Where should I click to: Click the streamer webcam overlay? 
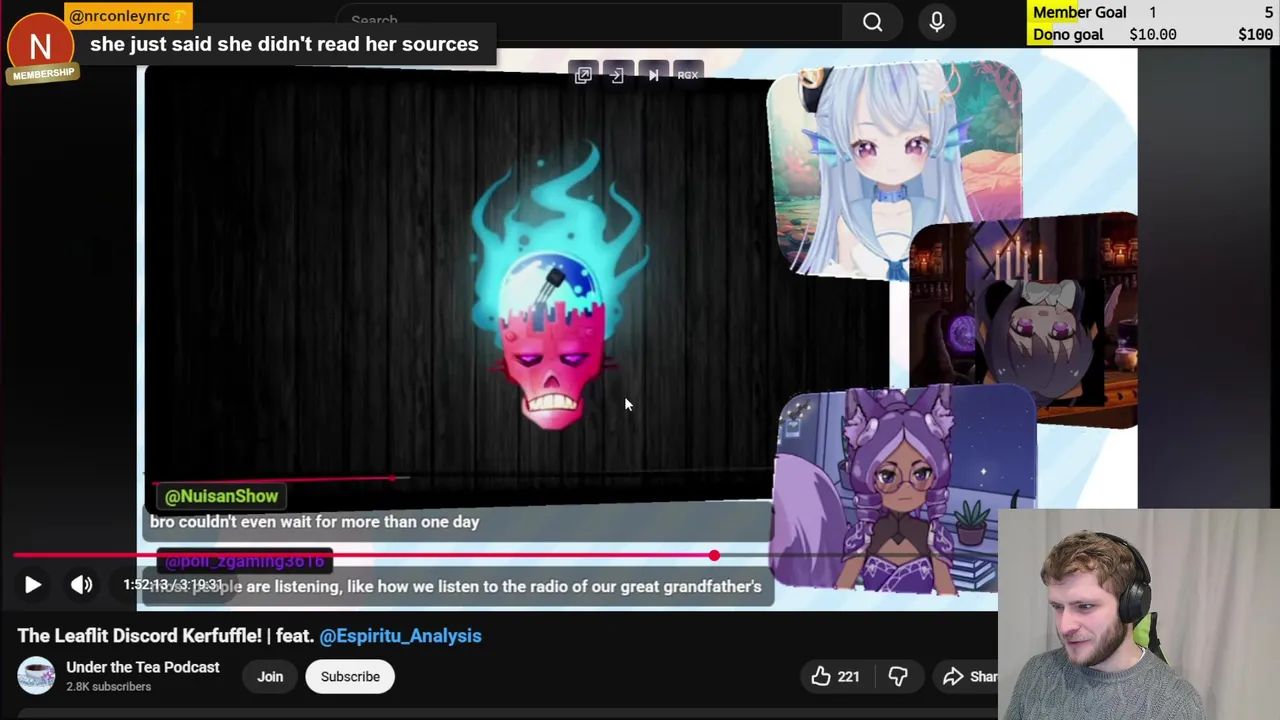pyautogui.click(x=1138, y=615)
